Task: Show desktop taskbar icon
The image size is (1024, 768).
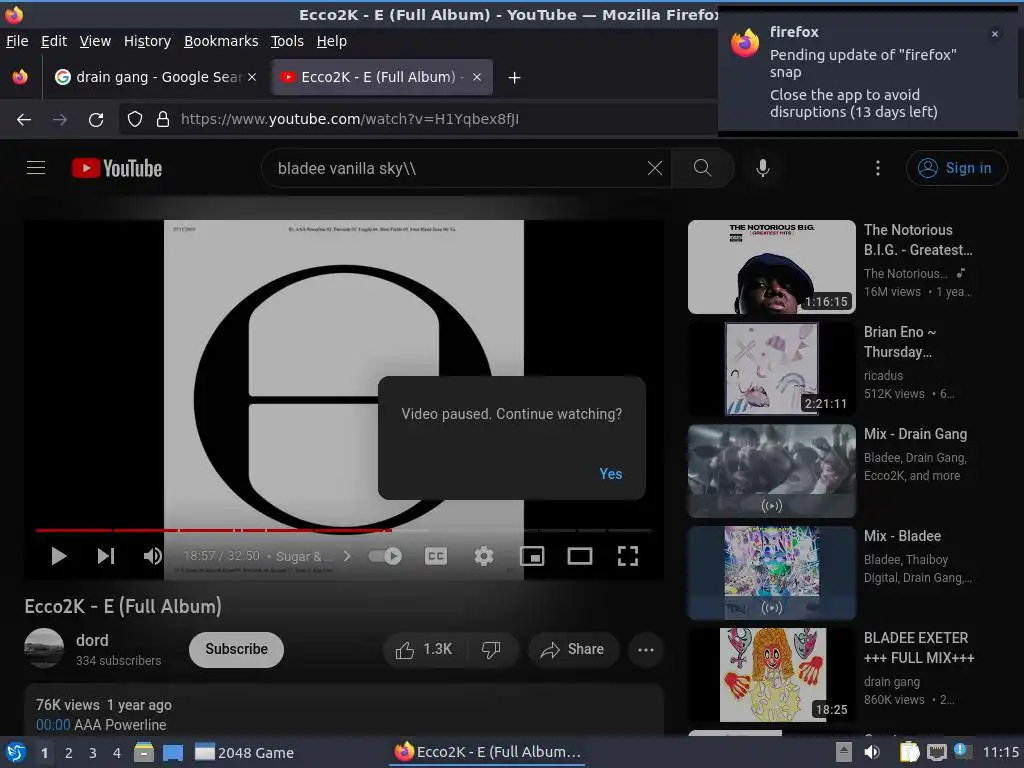Action: 172,752
